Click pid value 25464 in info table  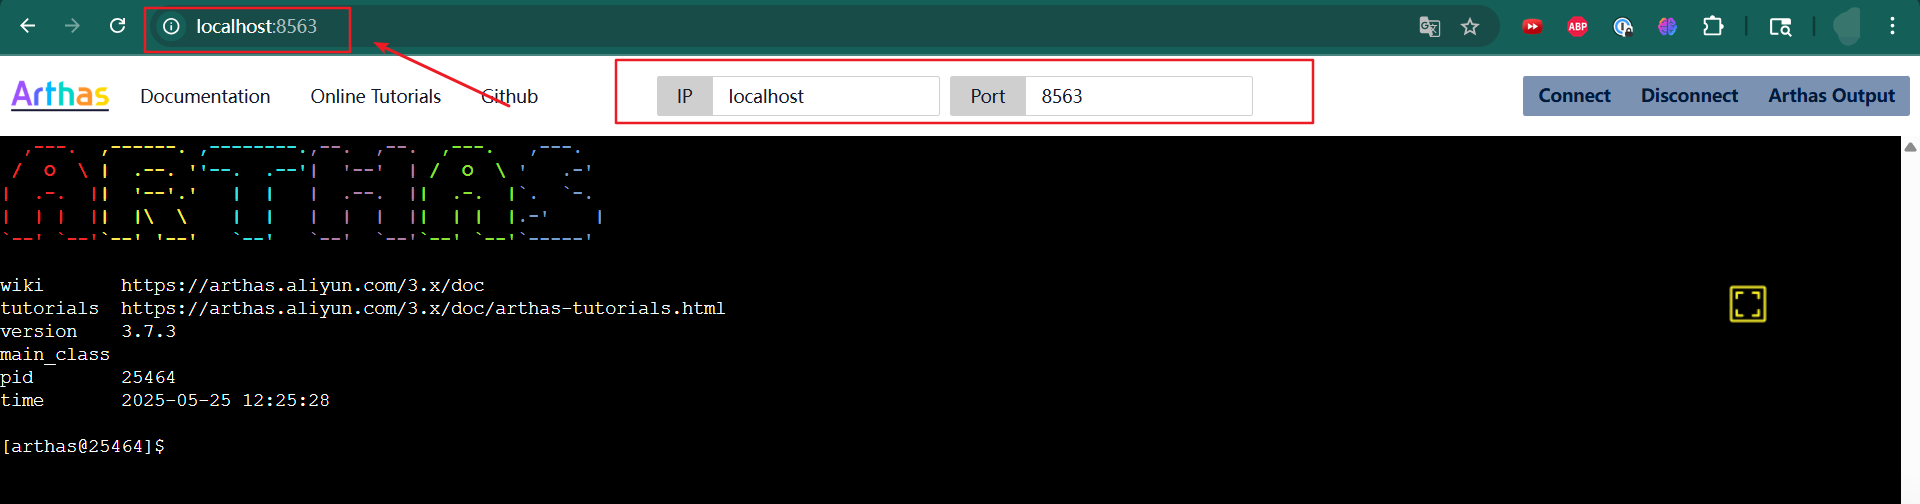pos(148,377)
